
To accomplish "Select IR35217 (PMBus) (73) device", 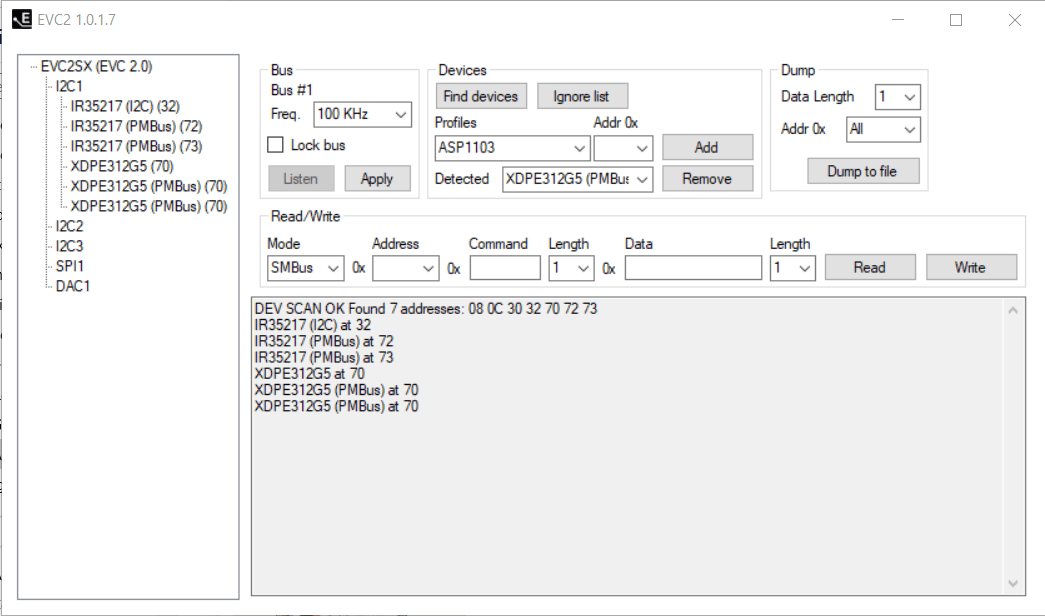I will pos(136,147).
